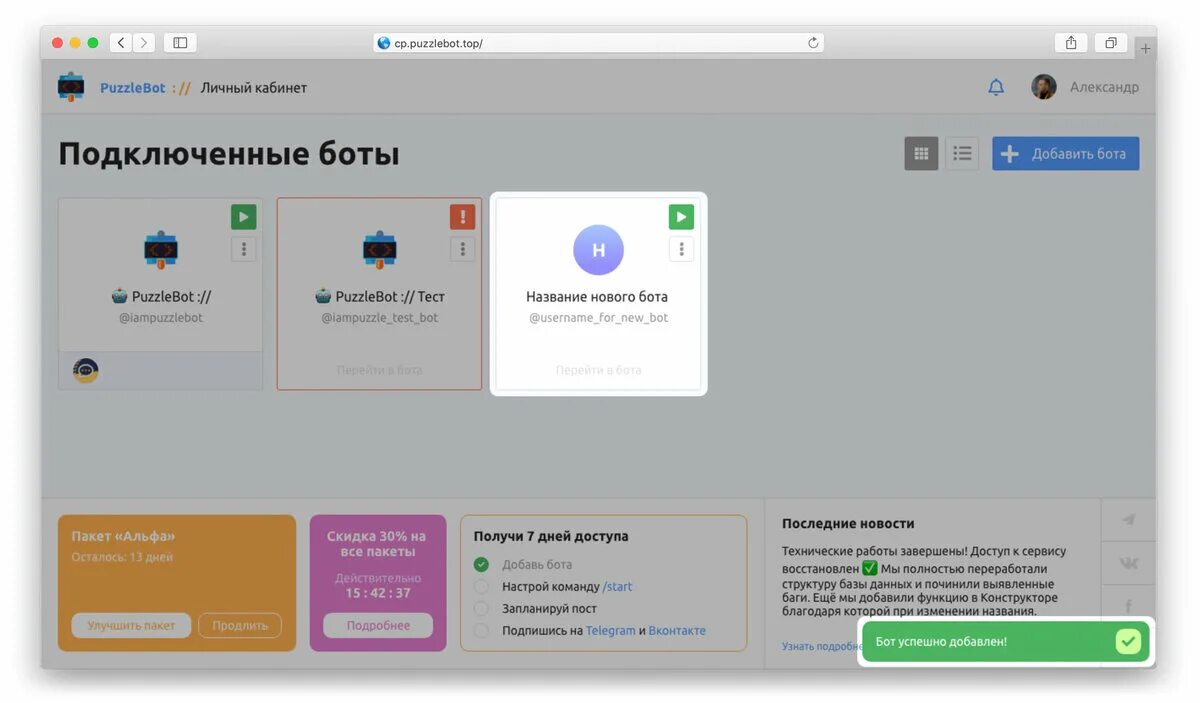Open the notifications bell
This screenshot has width=1200, height=703.
coord(996,87)
